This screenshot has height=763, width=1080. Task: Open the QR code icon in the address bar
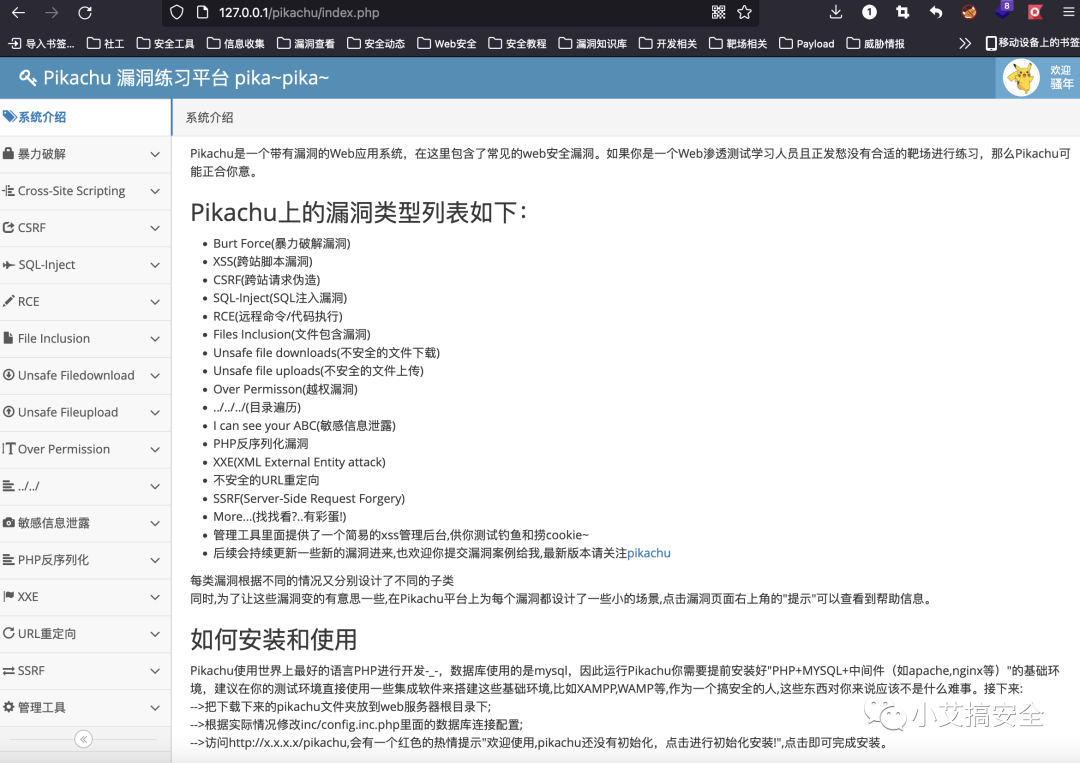click(x=718, y=12)
